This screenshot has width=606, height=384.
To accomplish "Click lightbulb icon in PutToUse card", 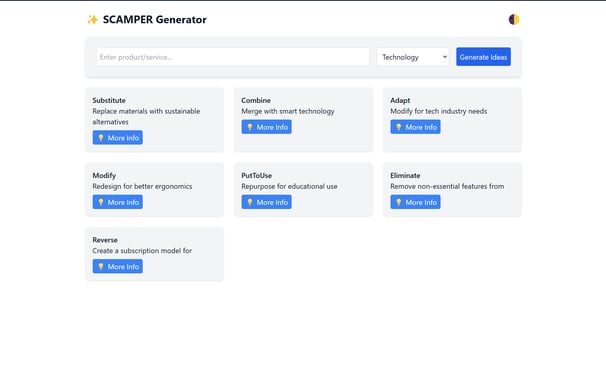I will click(250, 202).
